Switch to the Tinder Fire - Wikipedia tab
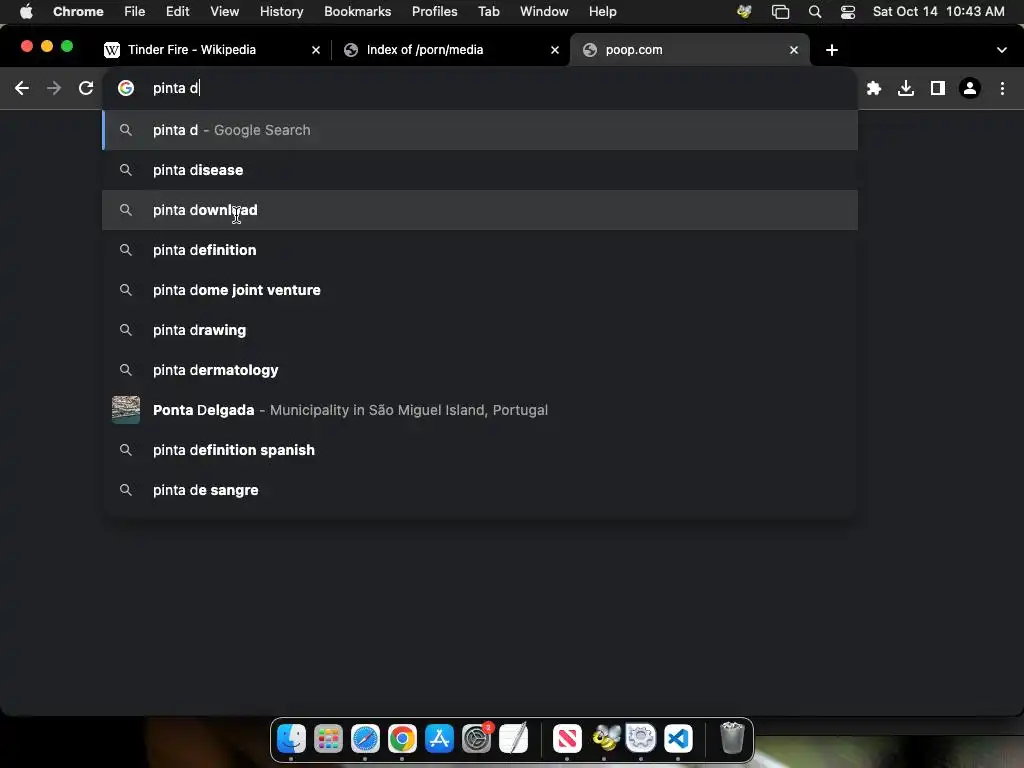The height and width of the screenshot is (768, 1024). 212,50
